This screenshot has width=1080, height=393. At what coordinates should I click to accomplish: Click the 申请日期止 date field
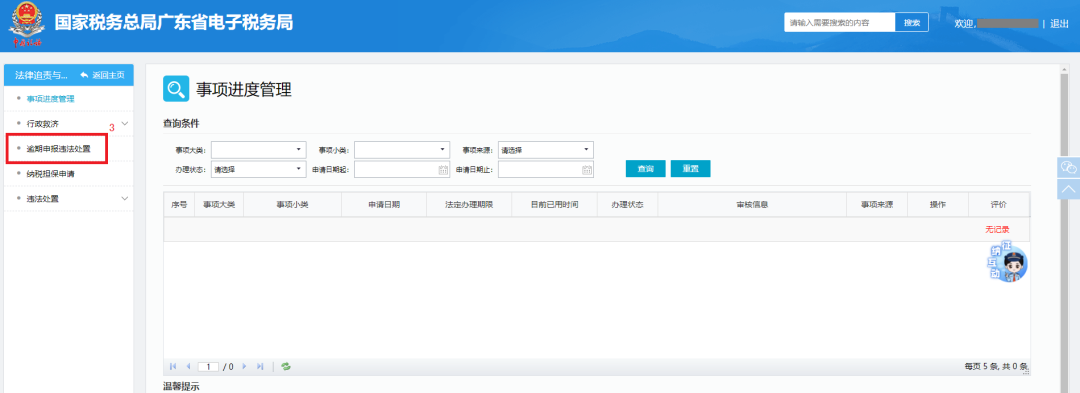(546, 169)
